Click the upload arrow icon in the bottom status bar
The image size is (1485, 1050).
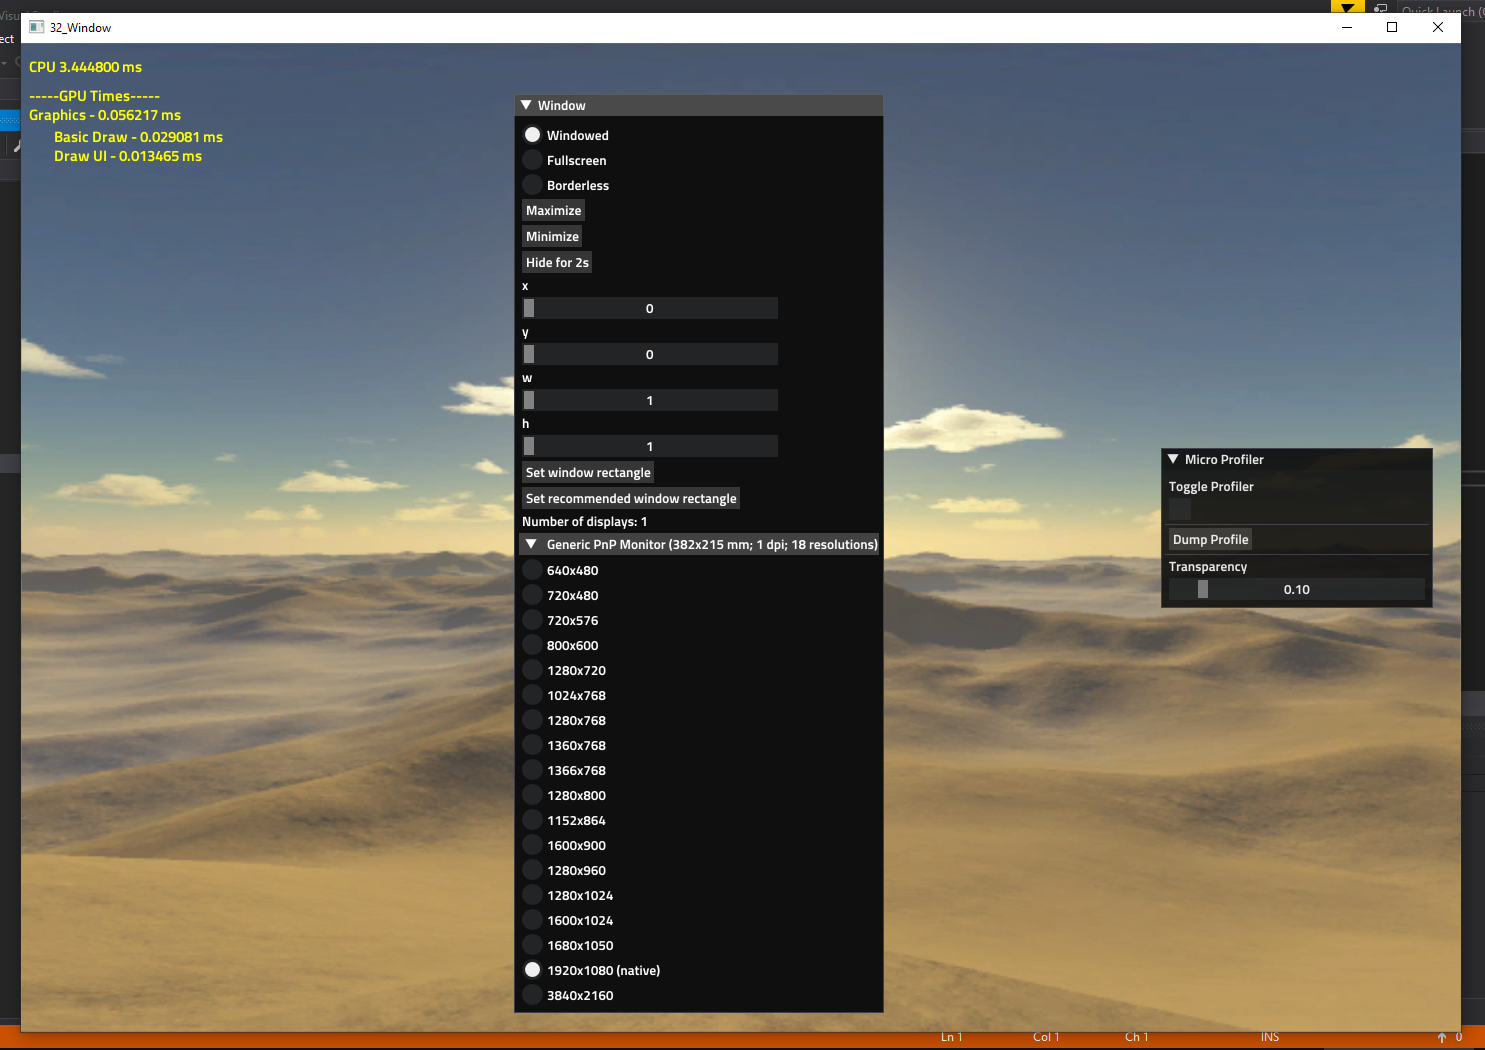[x=1443, y=1037]
